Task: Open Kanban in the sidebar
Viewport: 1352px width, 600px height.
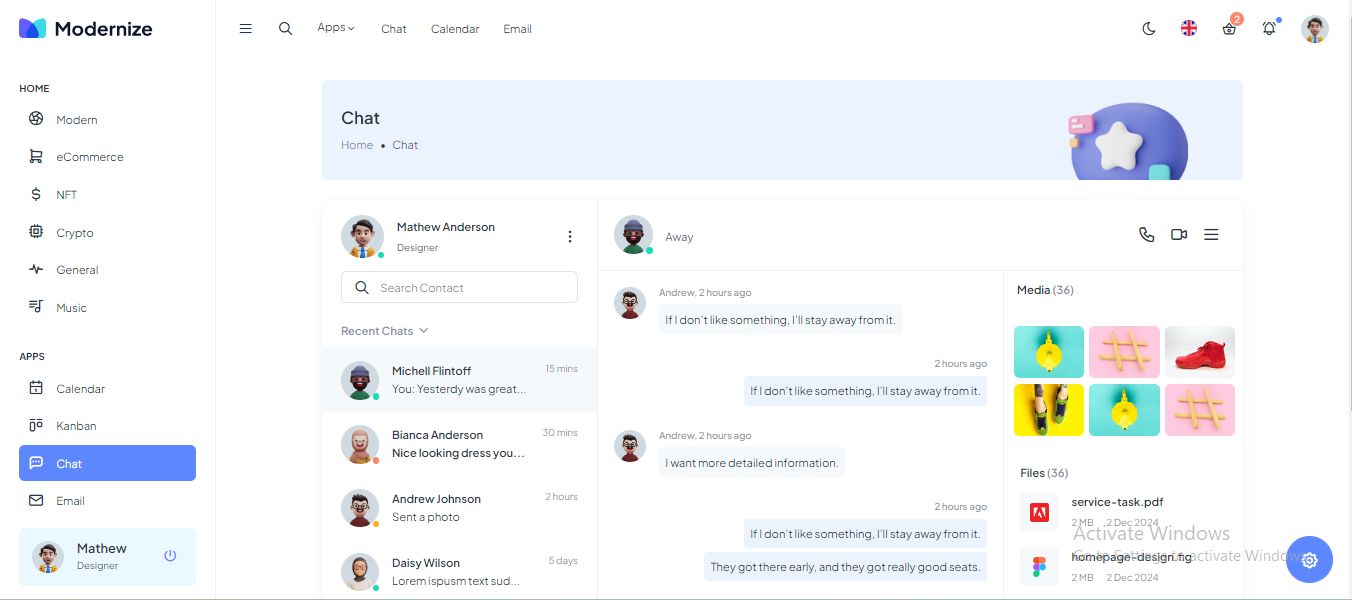Action: [x=76, y=426]
